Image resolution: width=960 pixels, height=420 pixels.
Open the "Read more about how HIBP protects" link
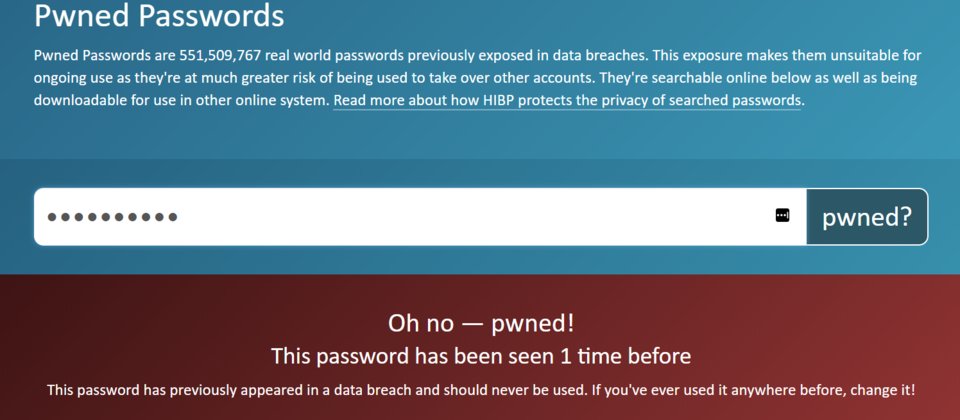tap(567, 100)
